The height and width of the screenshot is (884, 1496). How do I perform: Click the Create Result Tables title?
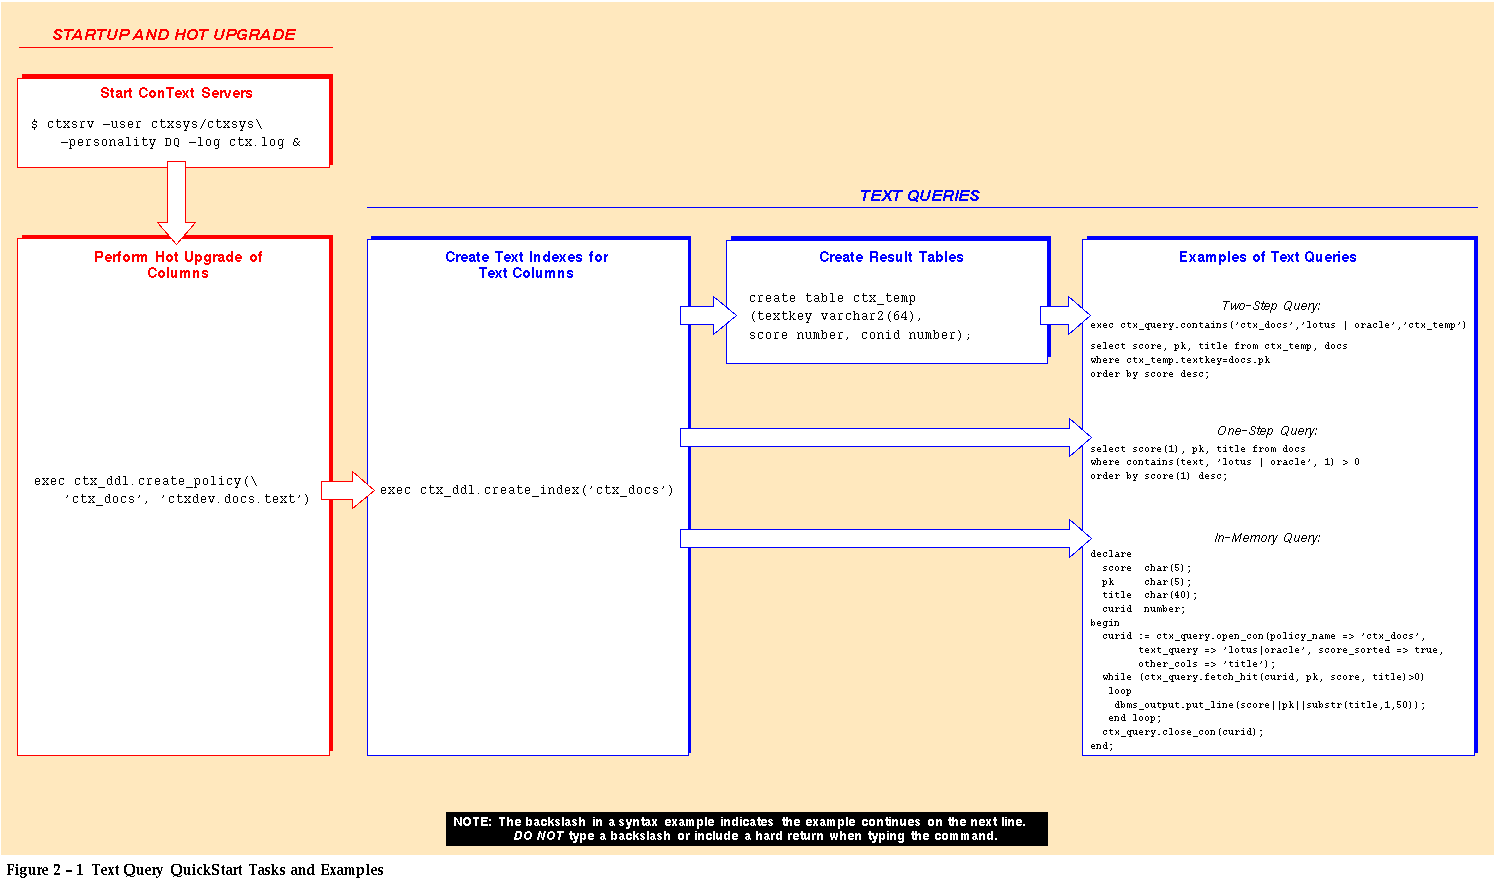coord(891,257)
